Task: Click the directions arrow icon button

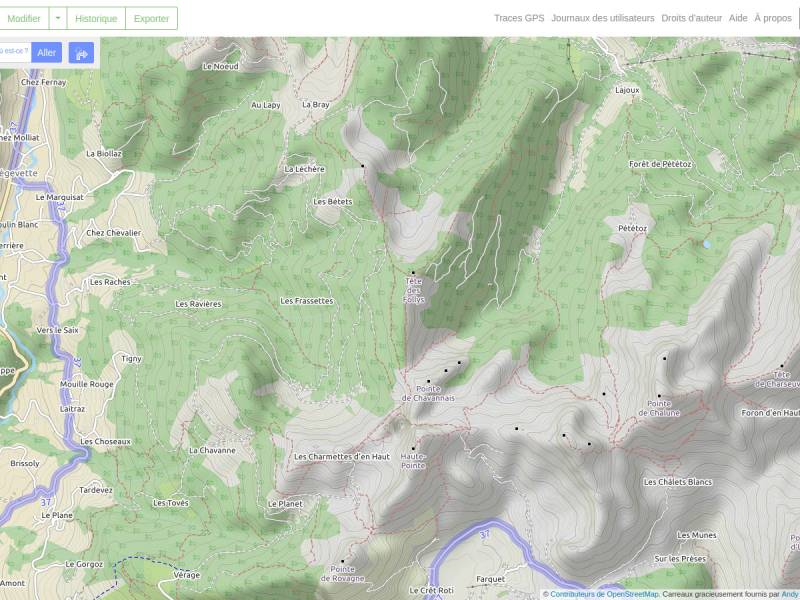Action: [81, 53]
